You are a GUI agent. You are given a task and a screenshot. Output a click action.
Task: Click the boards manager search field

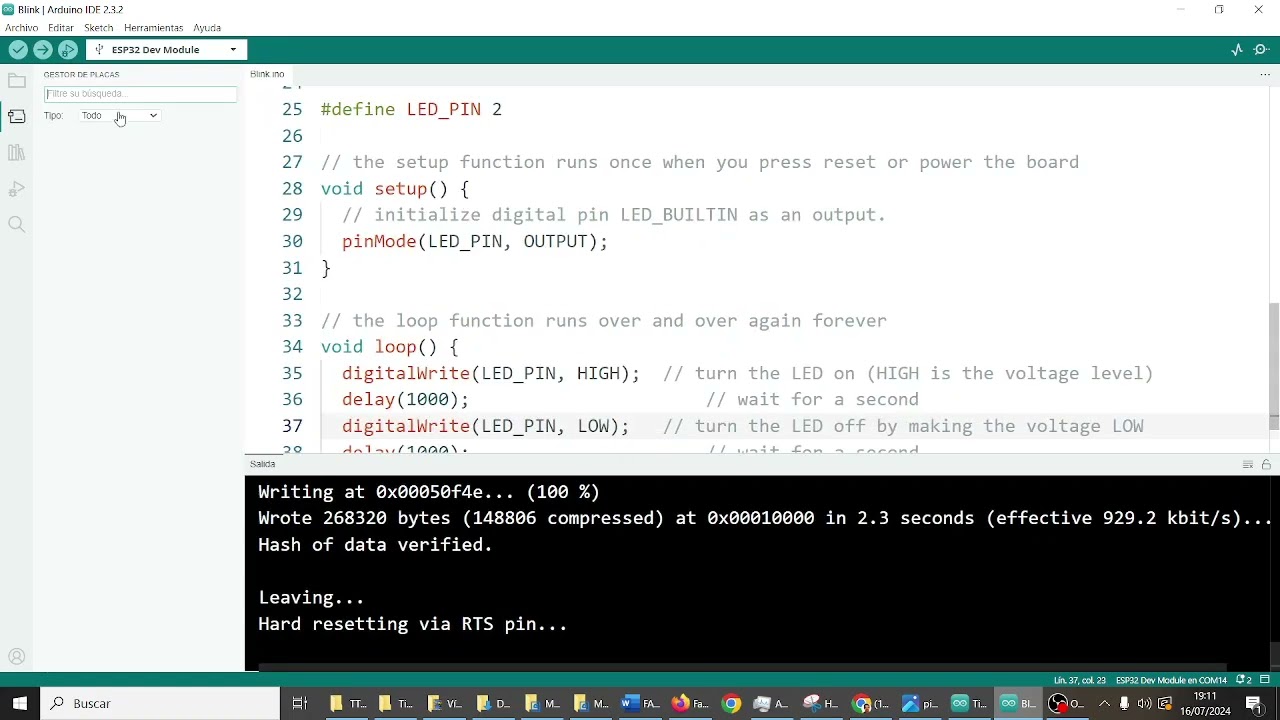pos(140,94)
